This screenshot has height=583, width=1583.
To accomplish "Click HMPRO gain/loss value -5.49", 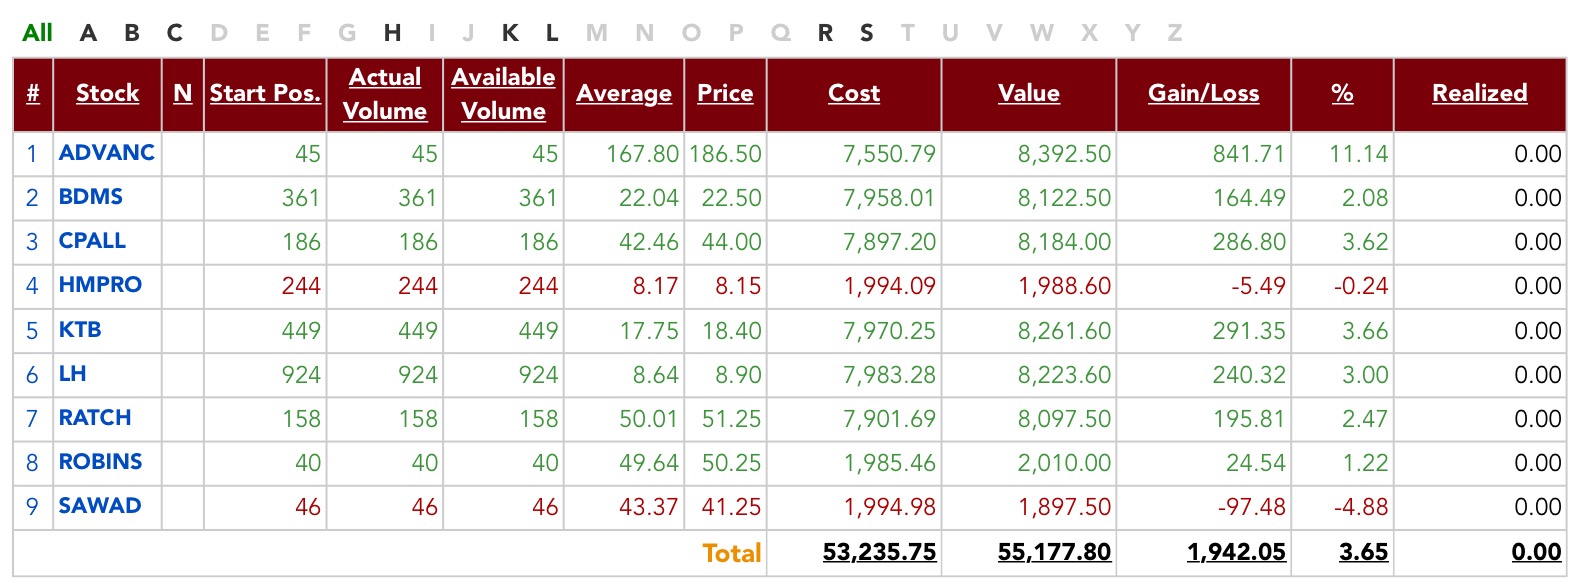I will click(1258, 286).
